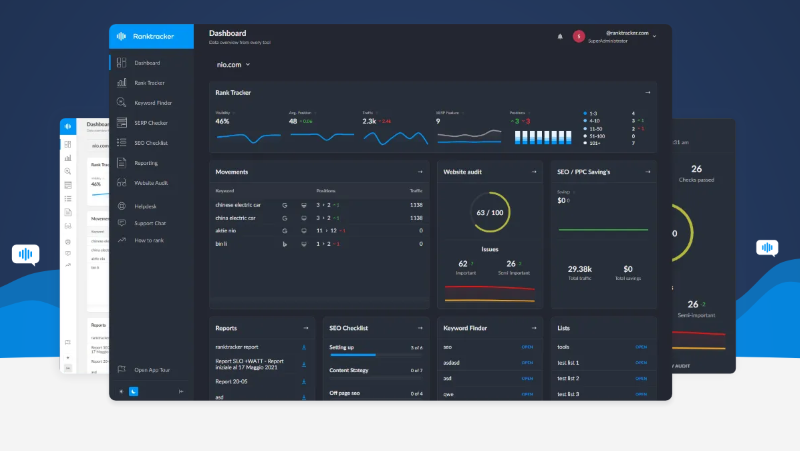This screenshot has height=451, width=800.
Task: Select SERP Checker in the sidebar
Action: click(x=152, y=123)
